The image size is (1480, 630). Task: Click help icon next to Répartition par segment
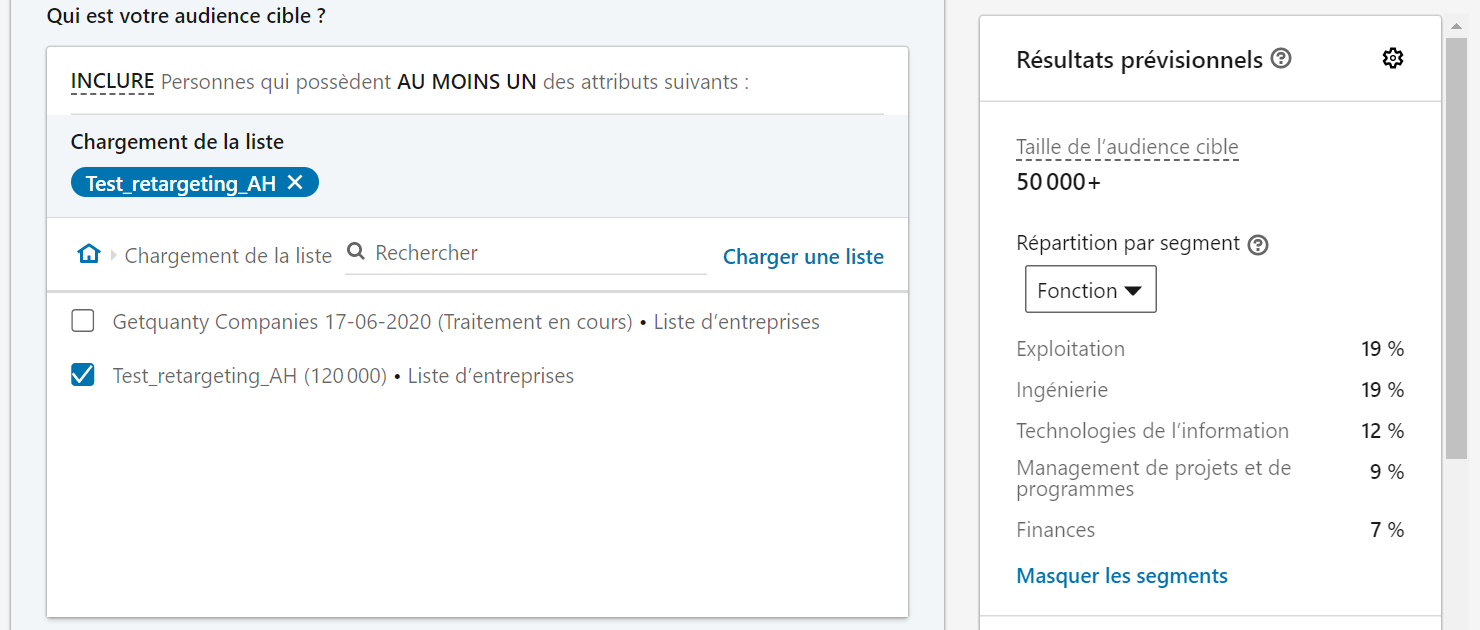1259,244
